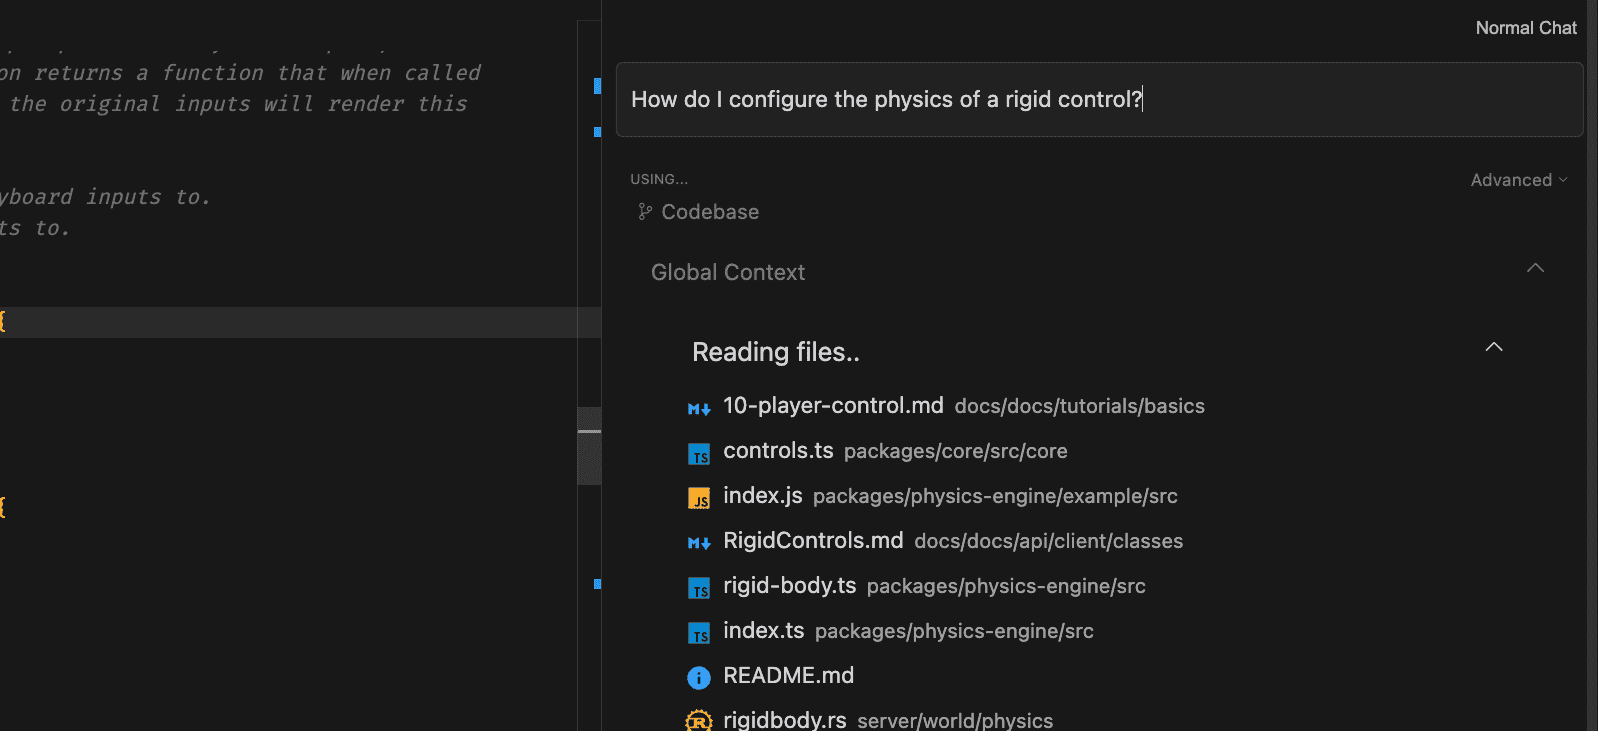Click the TypeScript icon beside rigid-body.ts

point(699,588)
